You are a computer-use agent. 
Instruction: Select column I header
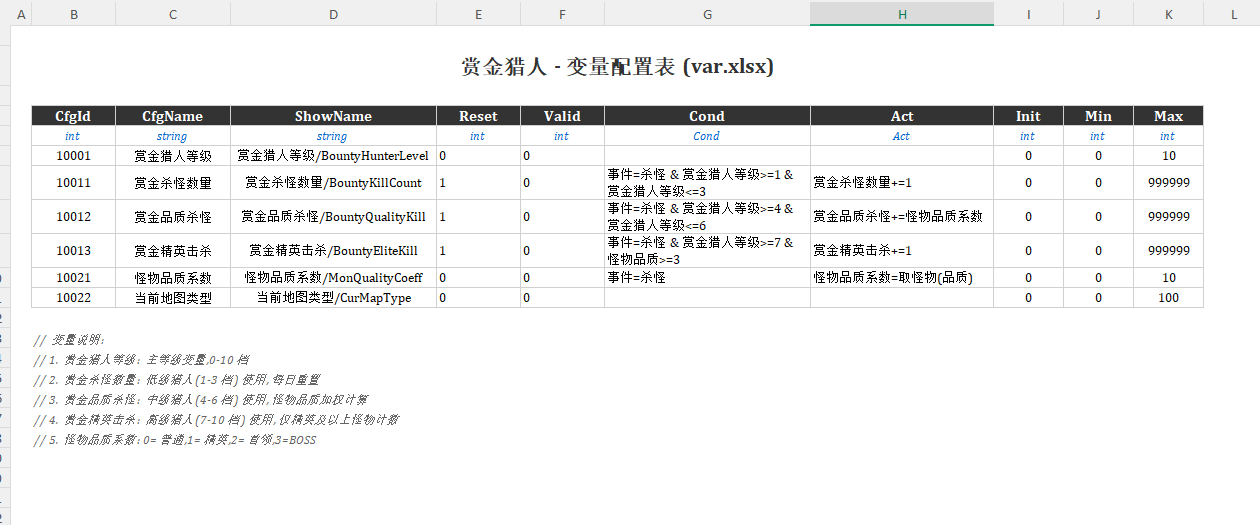pyautogui.click(x=1028, y=13)
